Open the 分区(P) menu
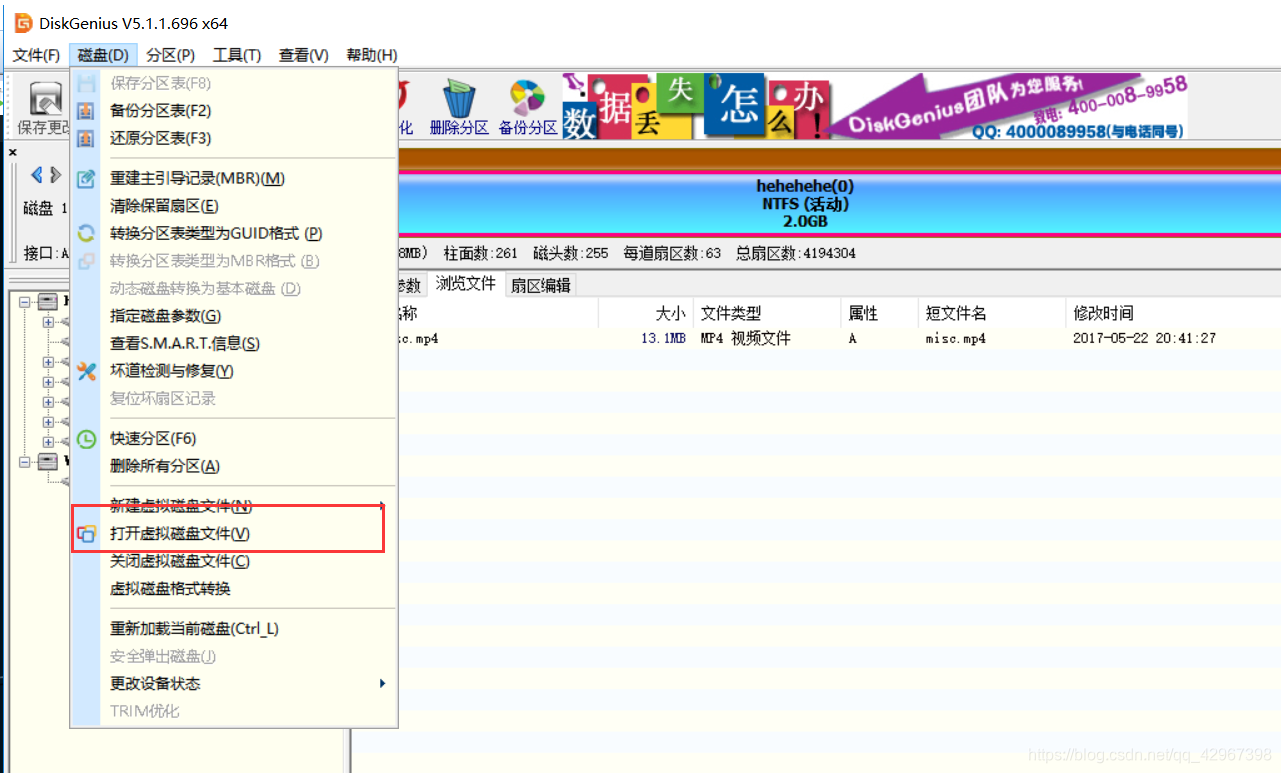1281x773 pixels. pyautogui.click(x=170, y=55)
